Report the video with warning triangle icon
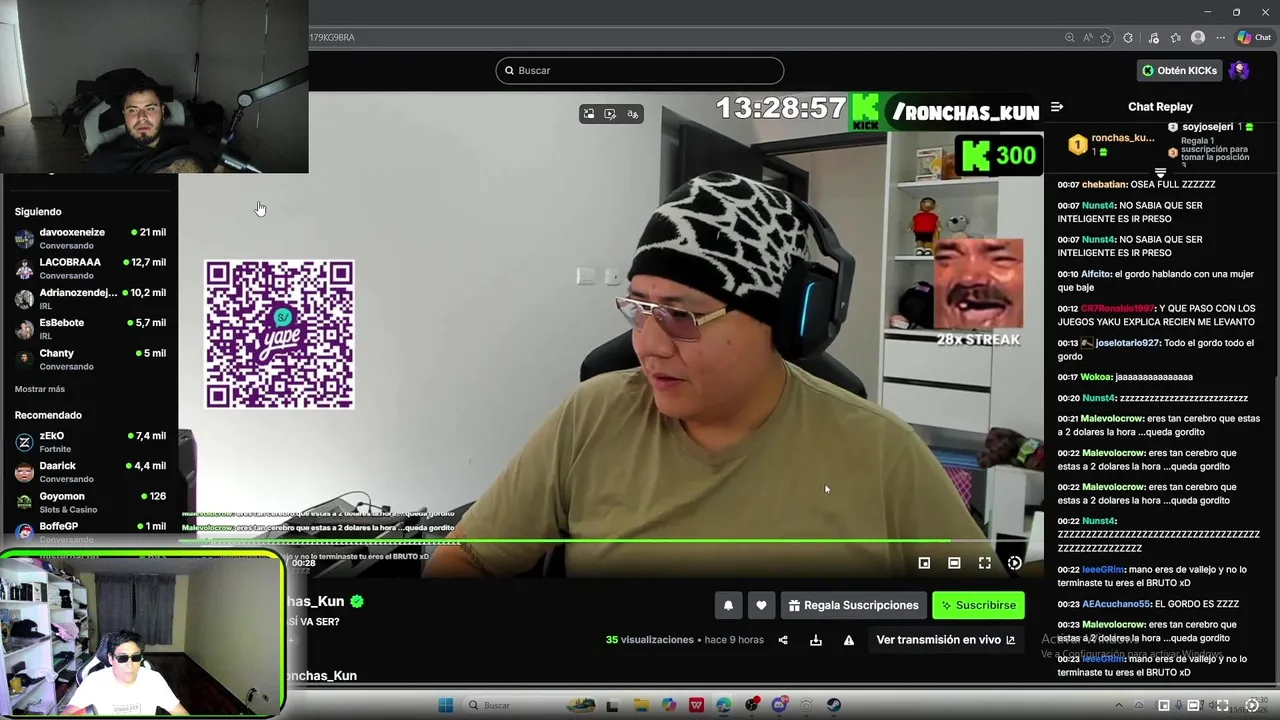Screen dimensions: 1280x720 click(849, 640)
